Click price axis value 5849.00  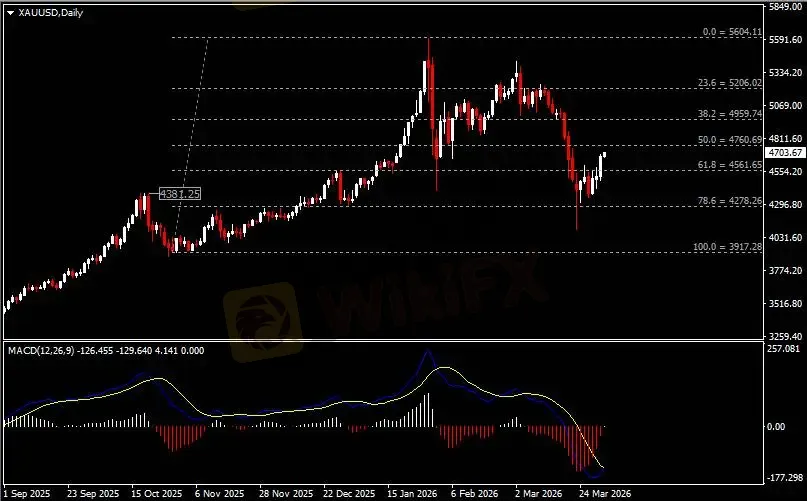click(785, 7)
